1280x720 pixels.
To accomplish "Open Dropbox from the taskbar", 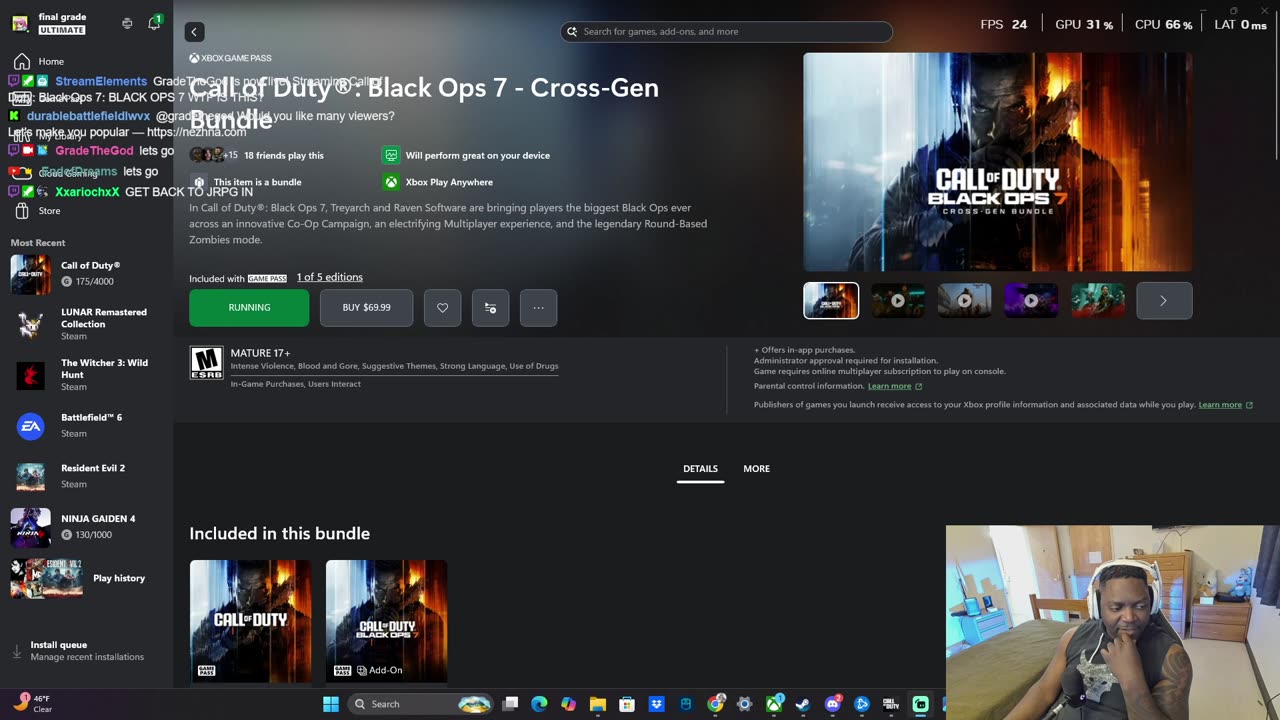I will 656,704.
